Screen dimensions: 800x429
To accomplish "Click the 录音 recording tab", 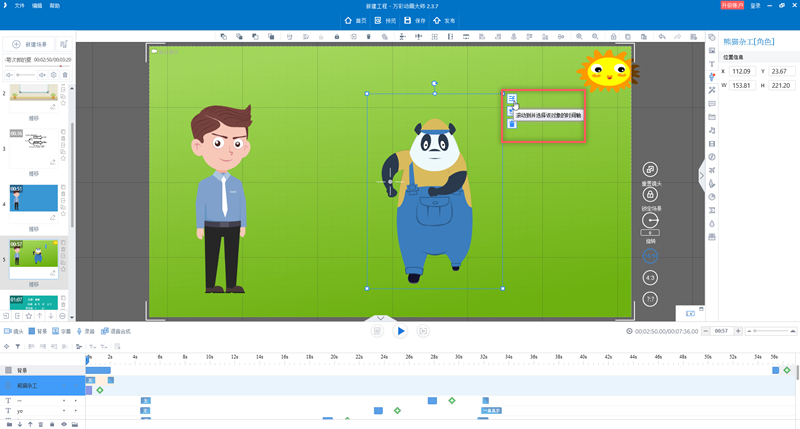I will pyautogui.click(x=85, y=331).
